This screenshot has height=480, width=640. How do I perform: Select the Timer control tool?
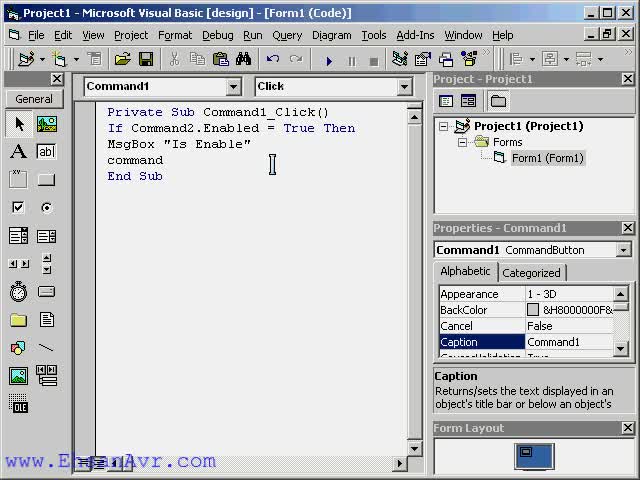click(19, 291)
